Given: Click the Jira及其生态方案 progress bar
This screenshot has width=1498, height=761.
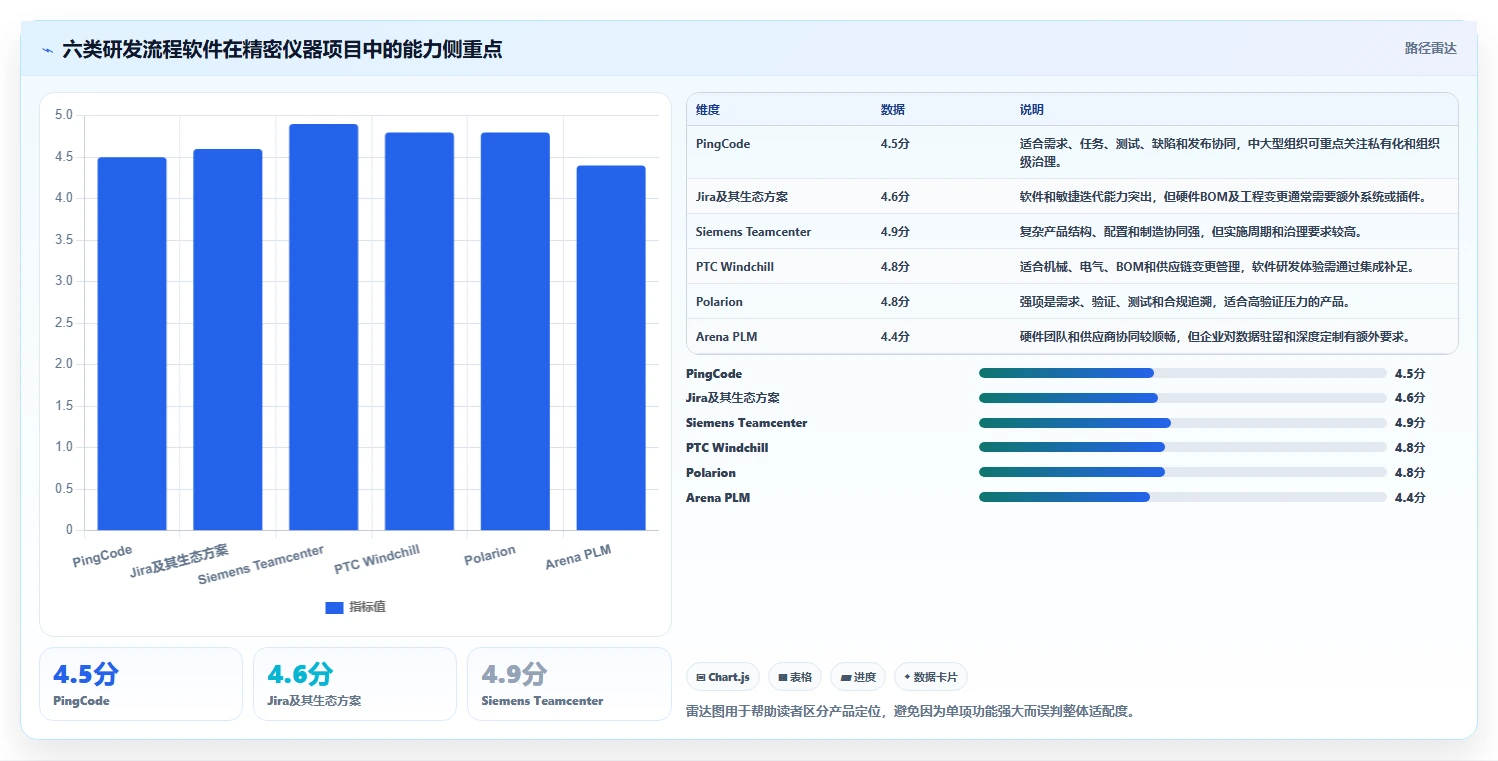Looking at the screenshot, I should click(x=1183, y=398).
